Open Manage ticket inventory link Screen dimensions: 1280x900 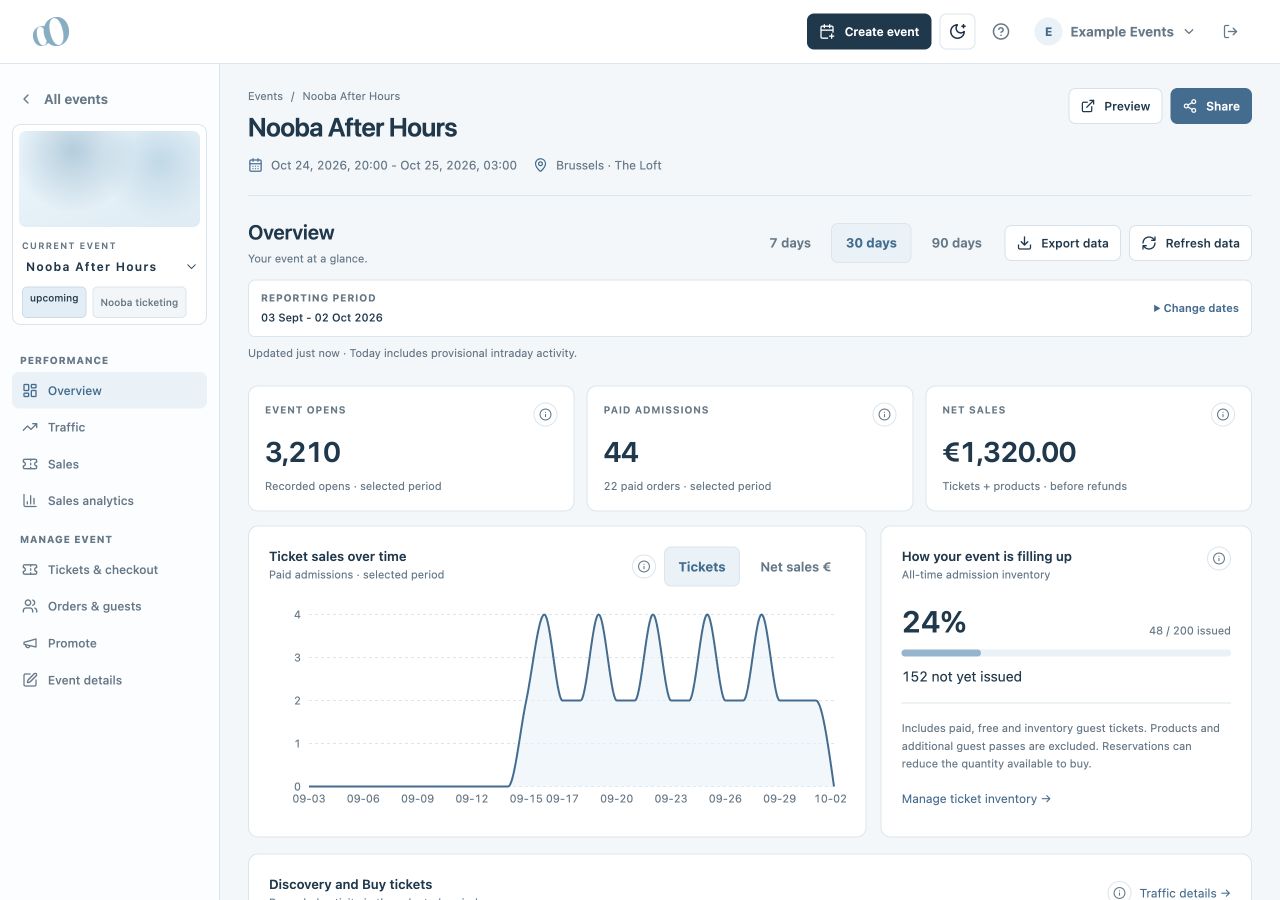pyautogui.click(x=976, y=799)
